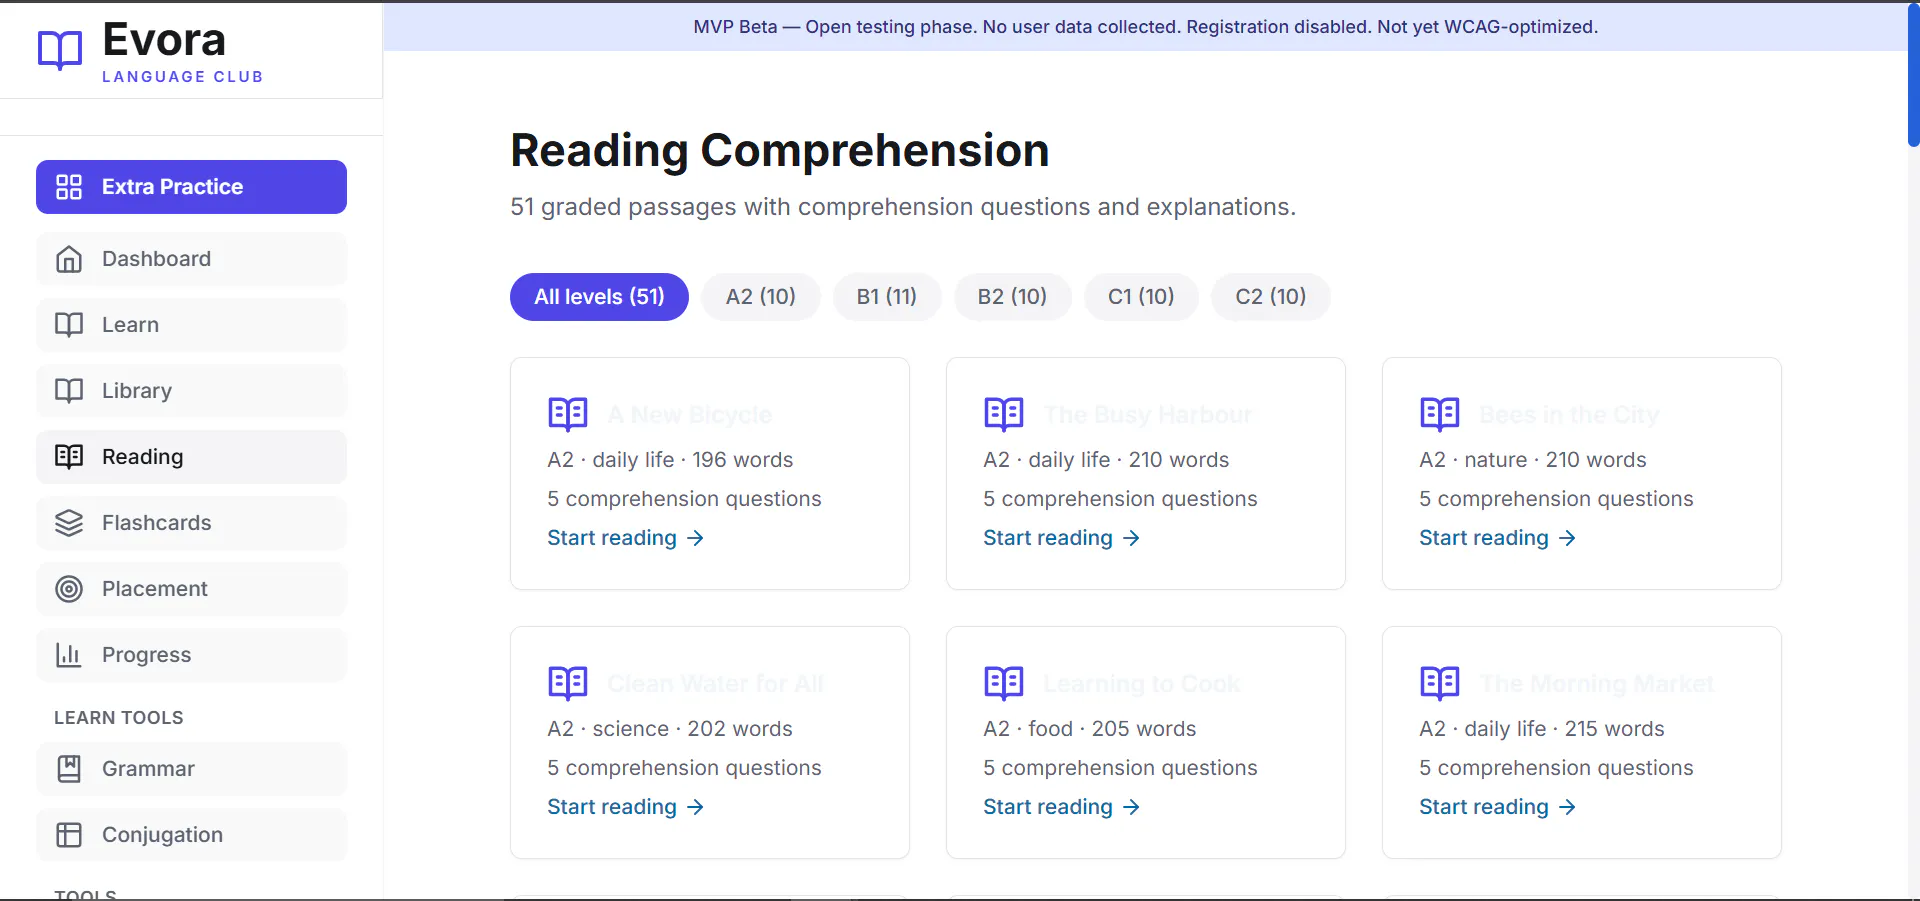Select the All levels (51) filter
This screenshot has width=1920, height=901.
(x=599, y=297)
